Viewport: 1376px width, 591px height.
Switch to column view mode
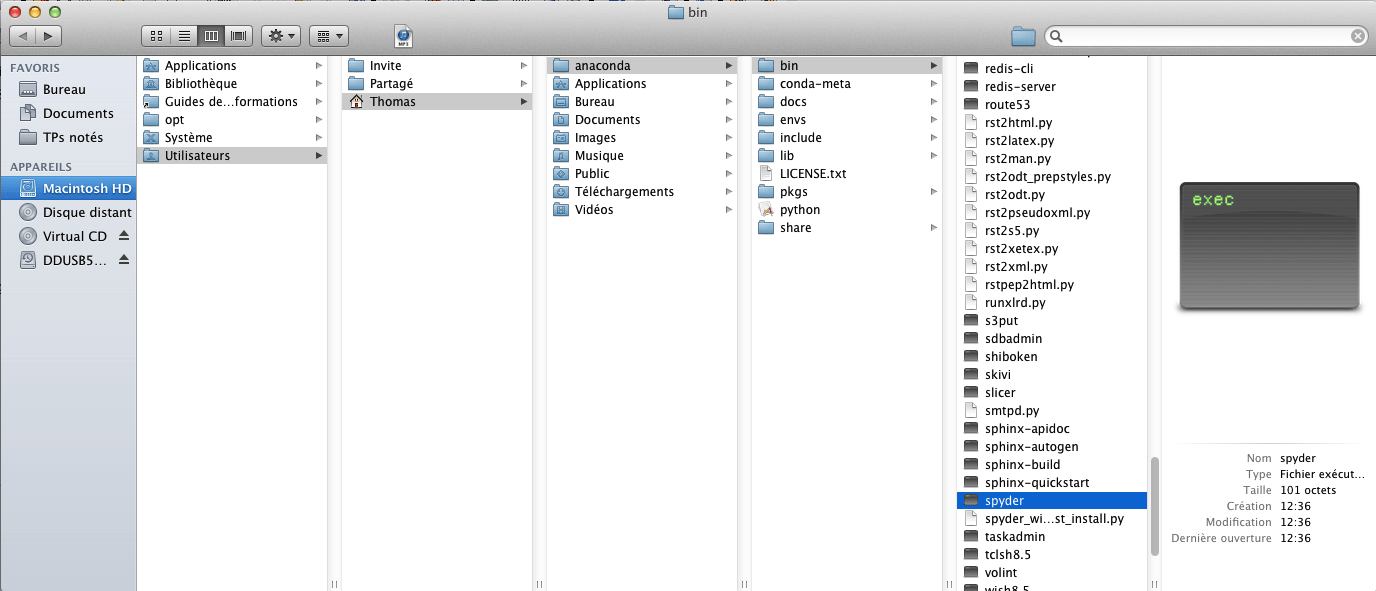211,36
